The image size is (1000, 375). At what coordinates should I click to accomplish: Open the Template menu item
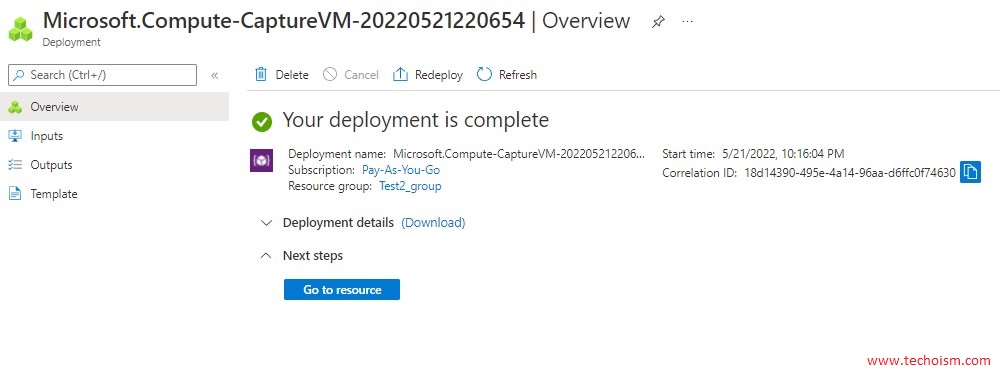[114, 194]
